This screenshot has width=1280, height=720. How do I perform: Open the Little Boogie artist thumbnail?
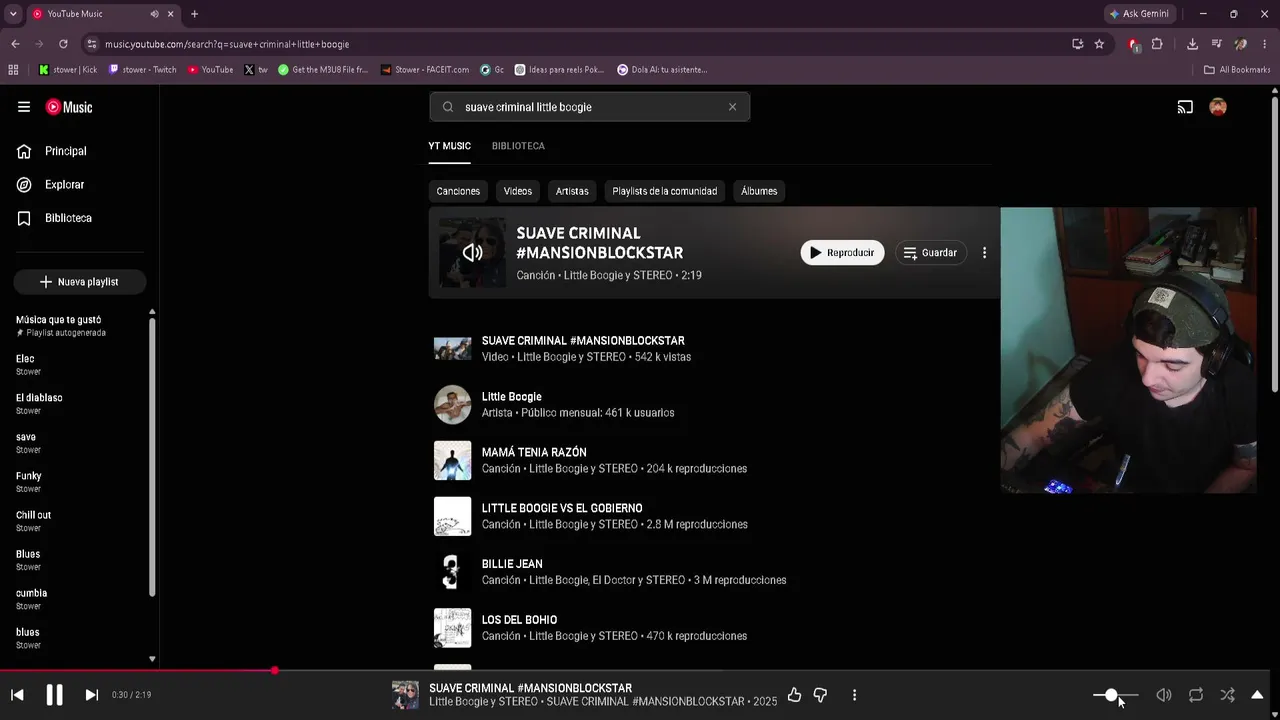(452, 405)
